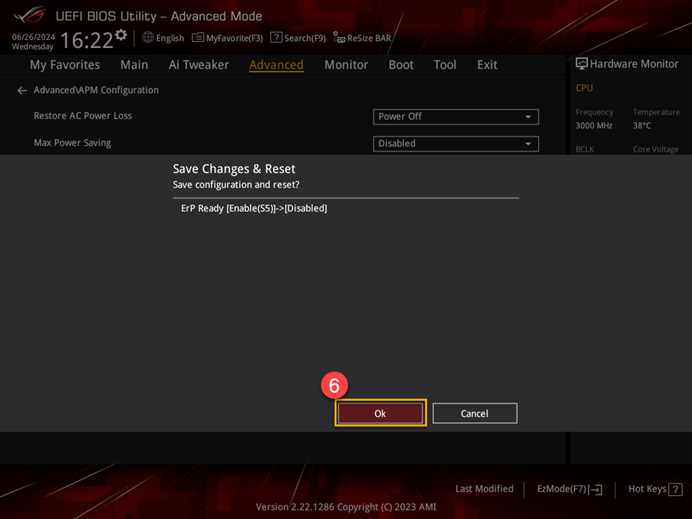Click the Advanced\APM Configuration breadcrumb text
692x519 pixels.
[x=96, y=90]
